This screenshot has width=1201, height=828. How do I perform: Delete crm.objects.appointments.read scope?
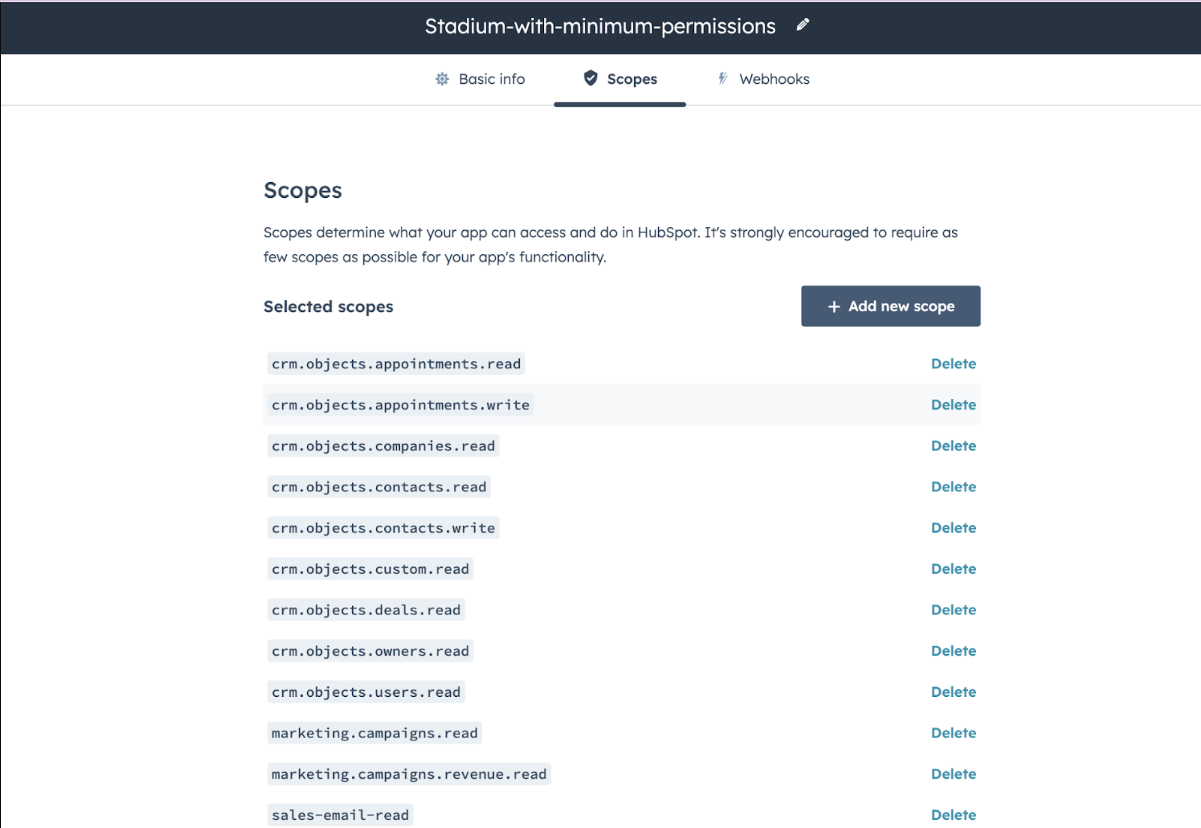[x=953, y=364]
